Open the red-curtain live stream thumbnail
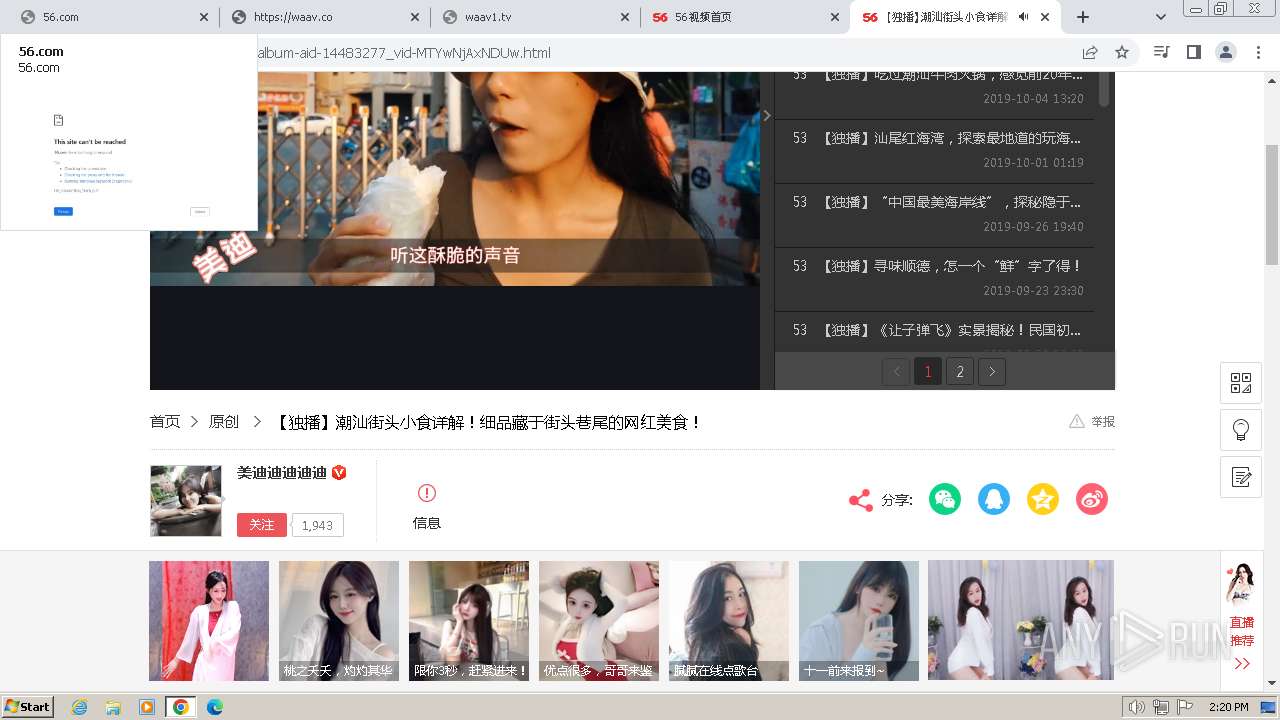Screen dimensions: 1280x720 coord(209,621)
